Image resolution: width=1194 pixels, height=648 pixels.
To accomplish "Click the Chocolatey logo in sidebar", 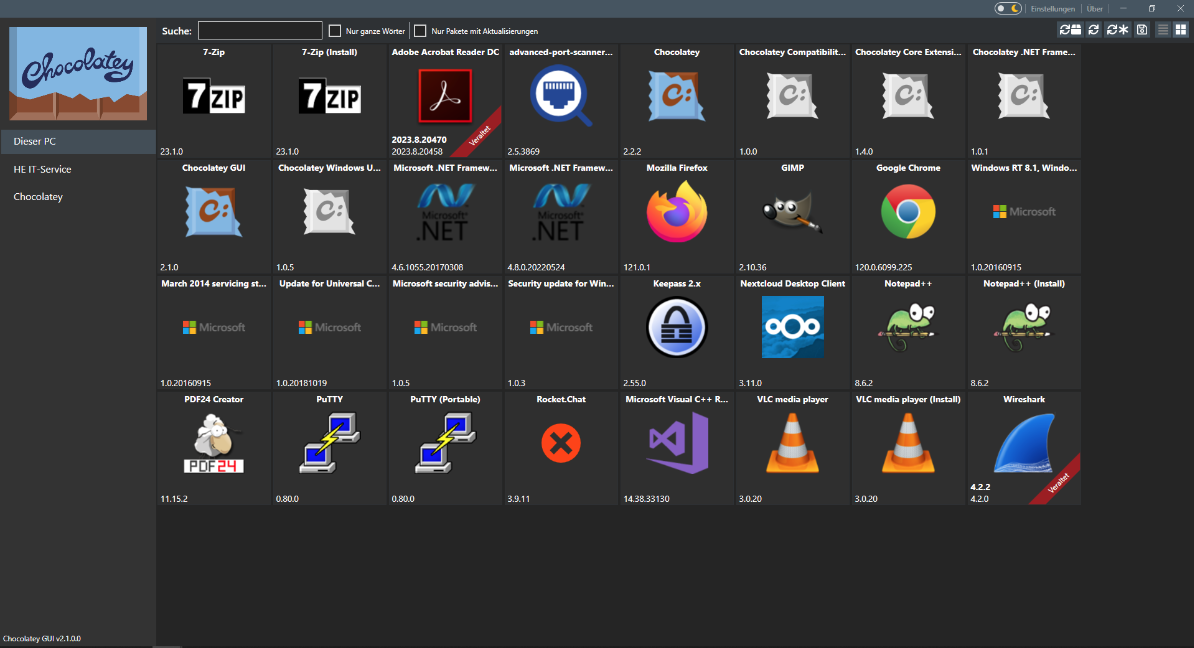I will pos(78,73).
